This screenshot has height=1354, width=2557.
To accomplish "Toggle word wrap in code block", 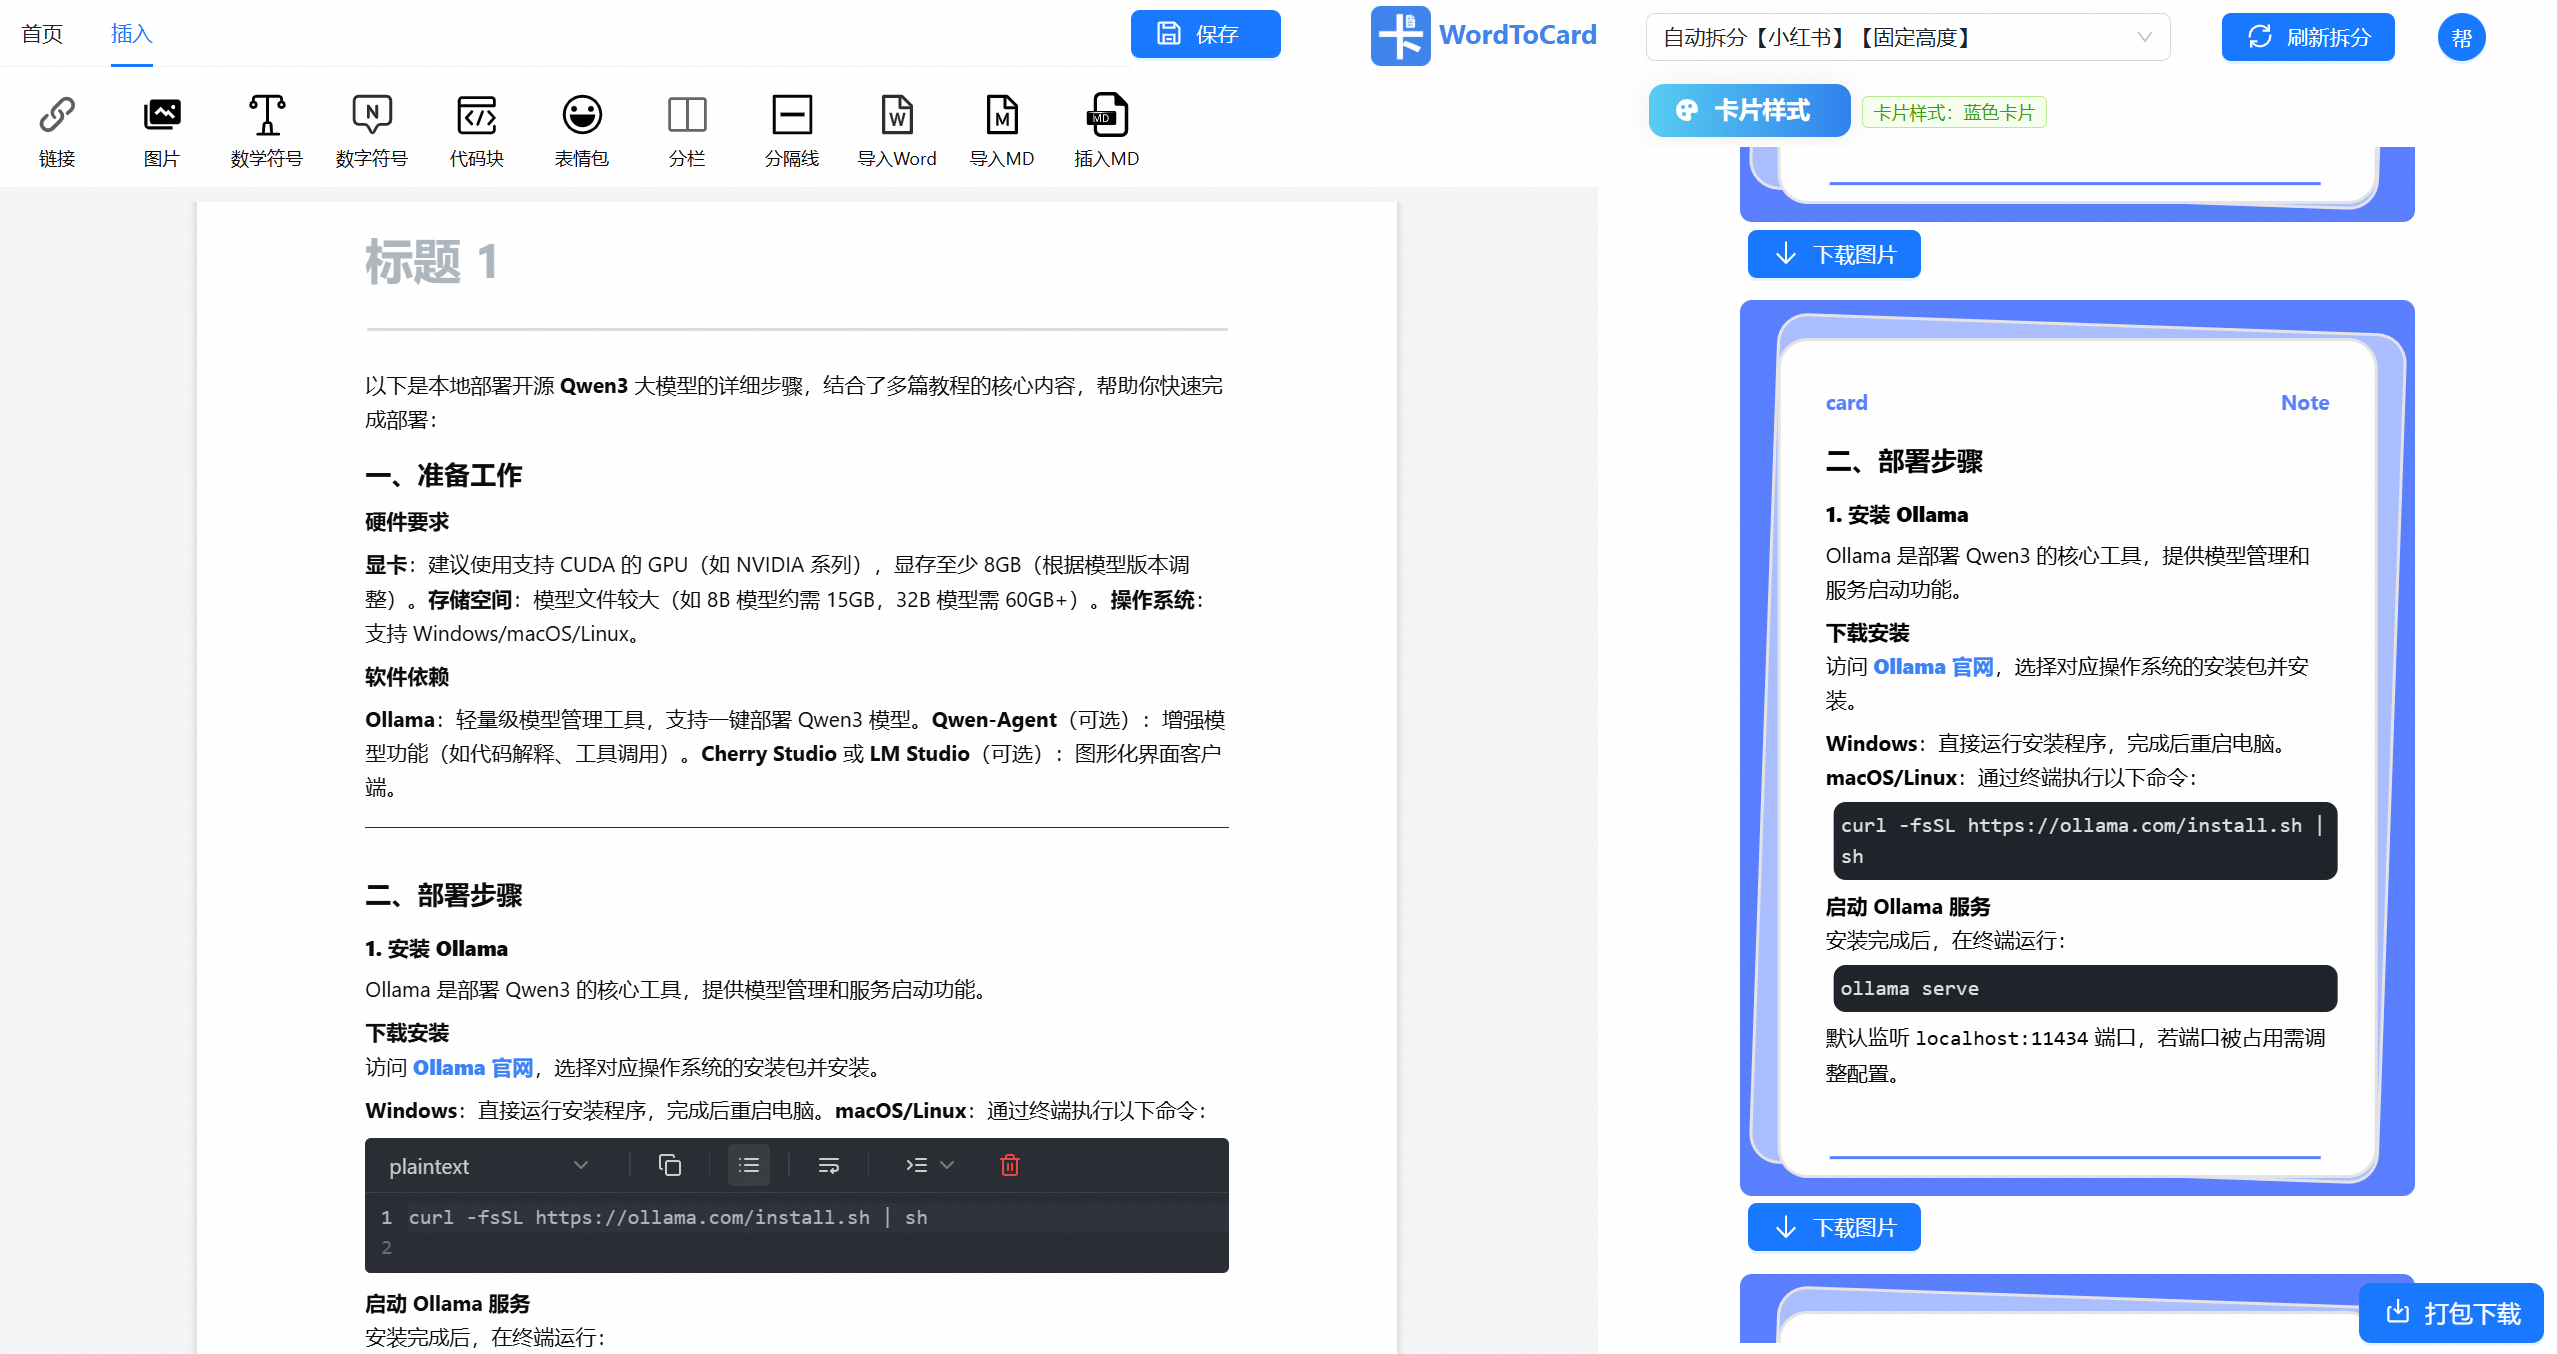I will [x=828, y=1165].
